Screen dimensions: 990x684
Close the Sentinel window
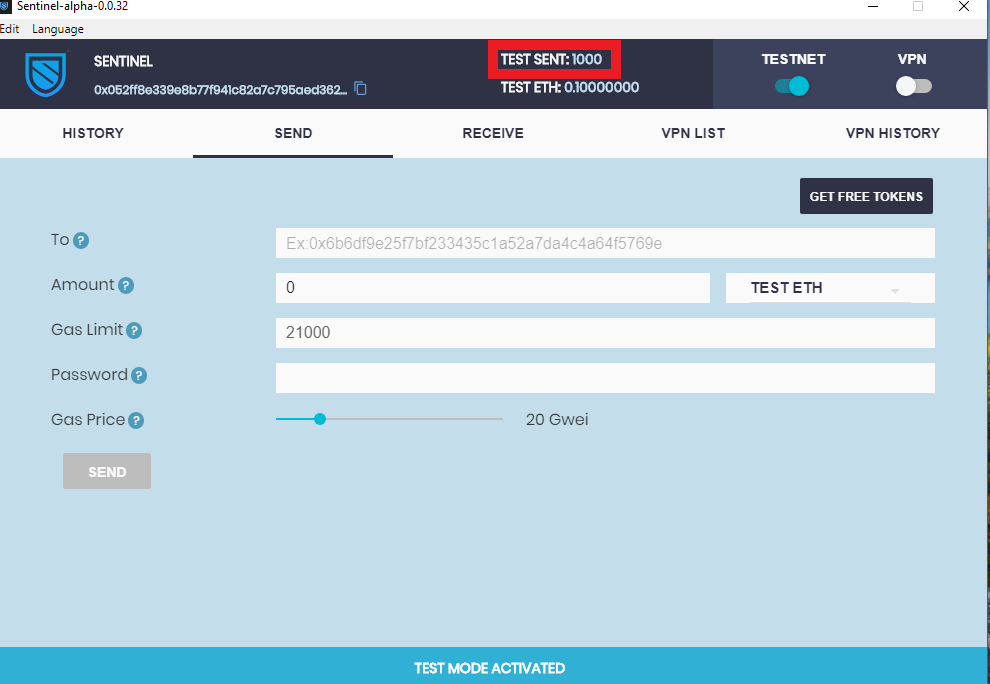pos(963,7)
